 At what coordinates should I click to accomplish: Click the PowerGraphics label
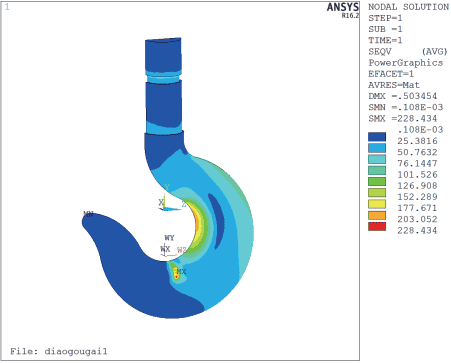pyautogui.click(x=405, y=63)
